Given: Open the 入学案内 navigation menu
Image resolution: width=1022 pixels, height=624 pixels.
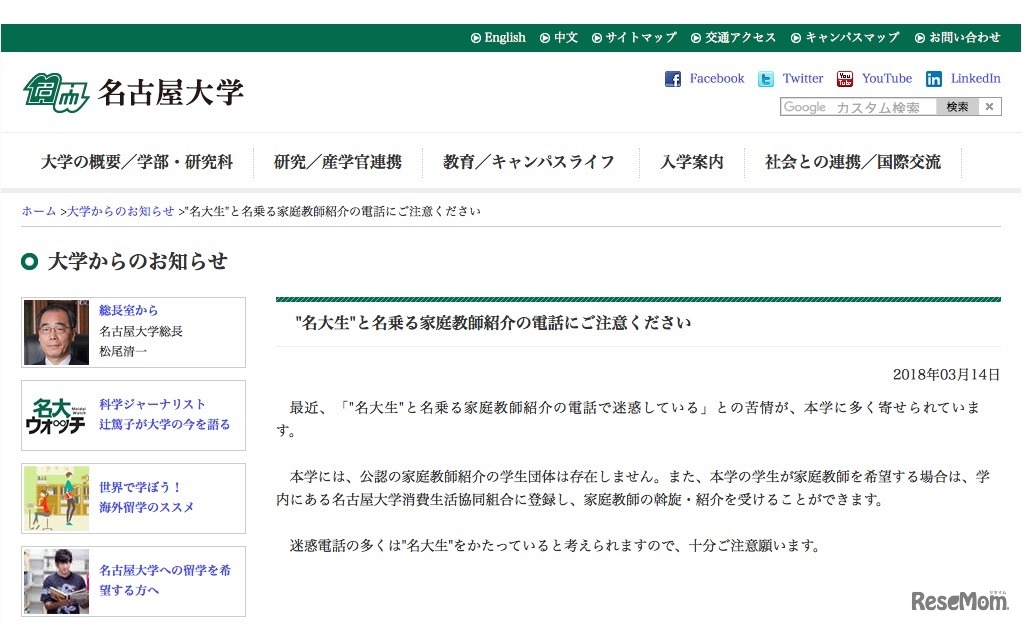Looking at the screenshot, I should 692,161.
